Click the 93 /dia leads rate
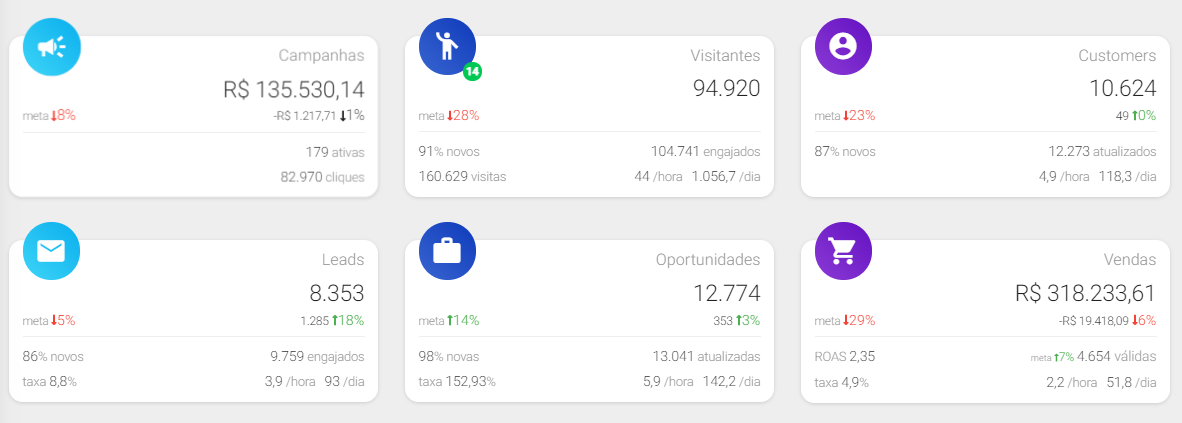This screenshot has height=423, width=1182. tap(344, 382)
